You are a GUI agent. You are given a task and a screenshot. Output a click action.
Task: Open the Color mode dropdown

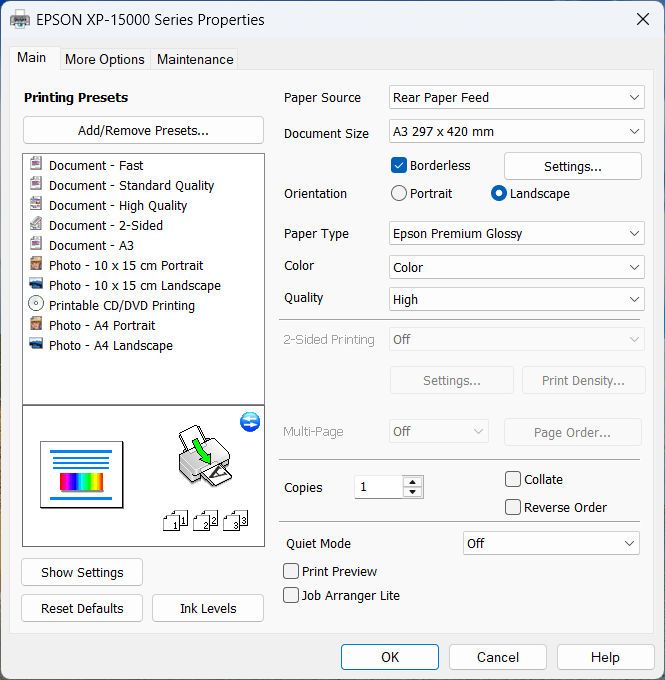tap(516, 267)
